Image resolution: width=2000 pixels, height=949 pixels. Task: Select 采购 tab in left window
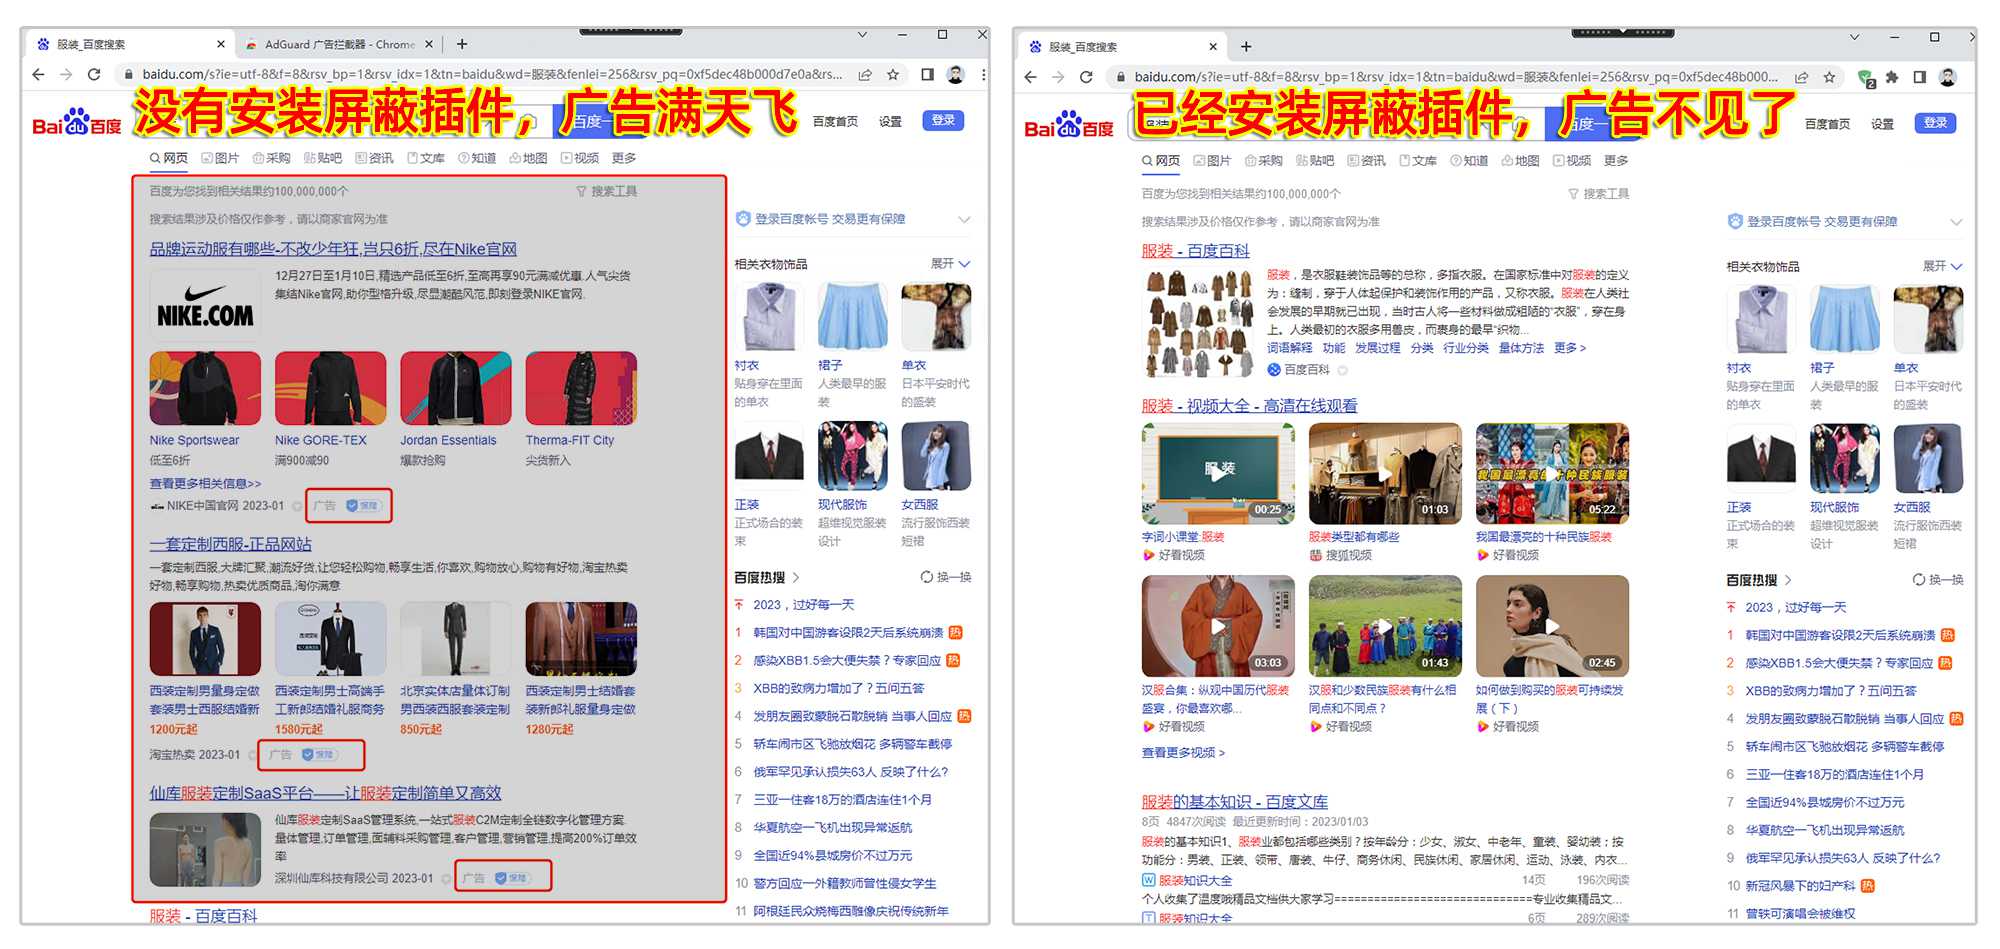click(x=271, y=158)
